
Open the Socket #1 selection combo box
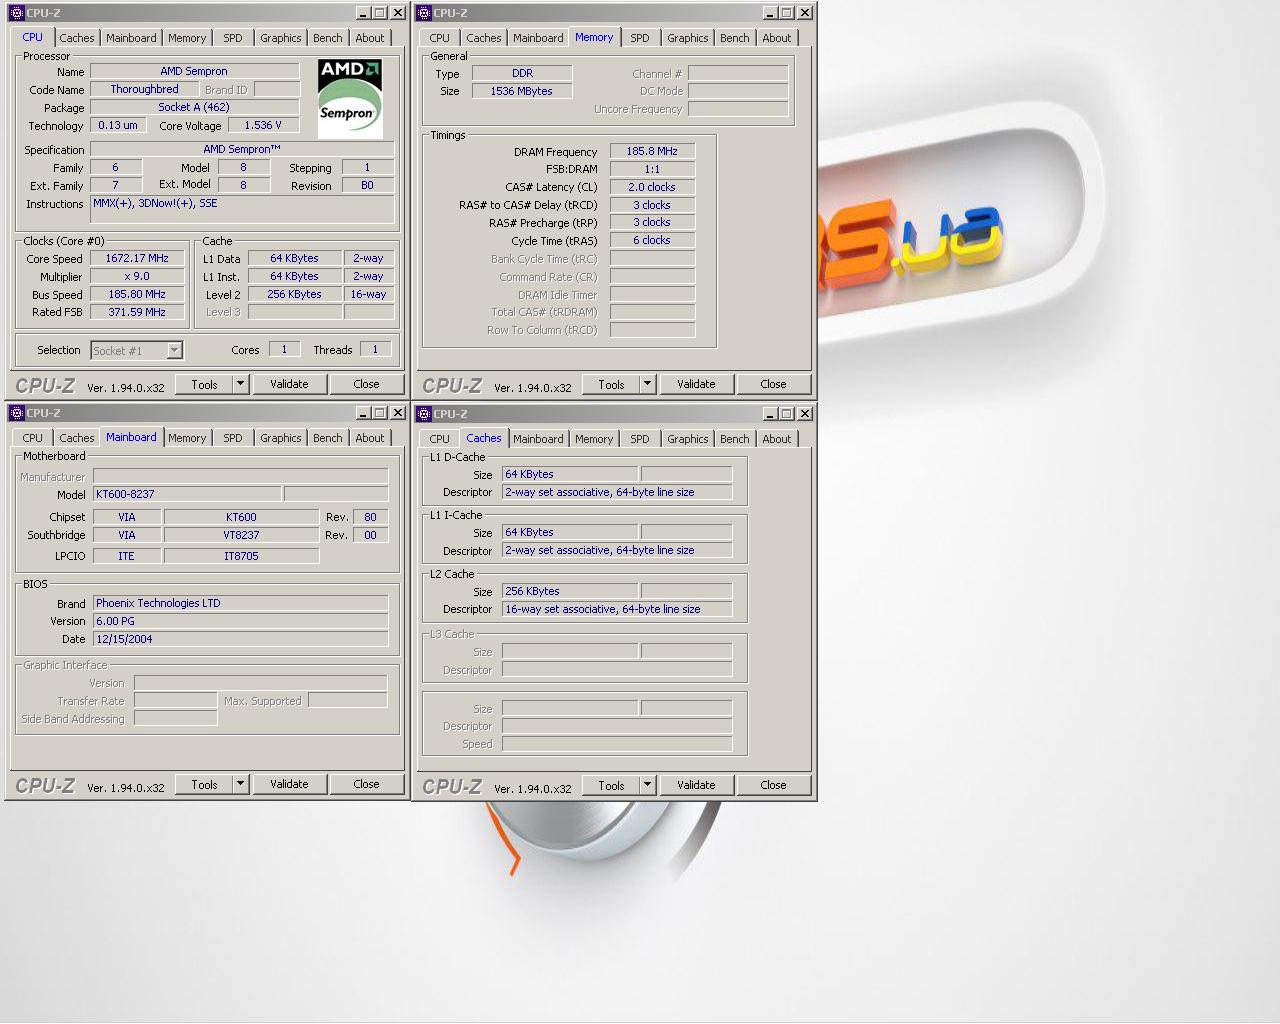coord(137,350)
